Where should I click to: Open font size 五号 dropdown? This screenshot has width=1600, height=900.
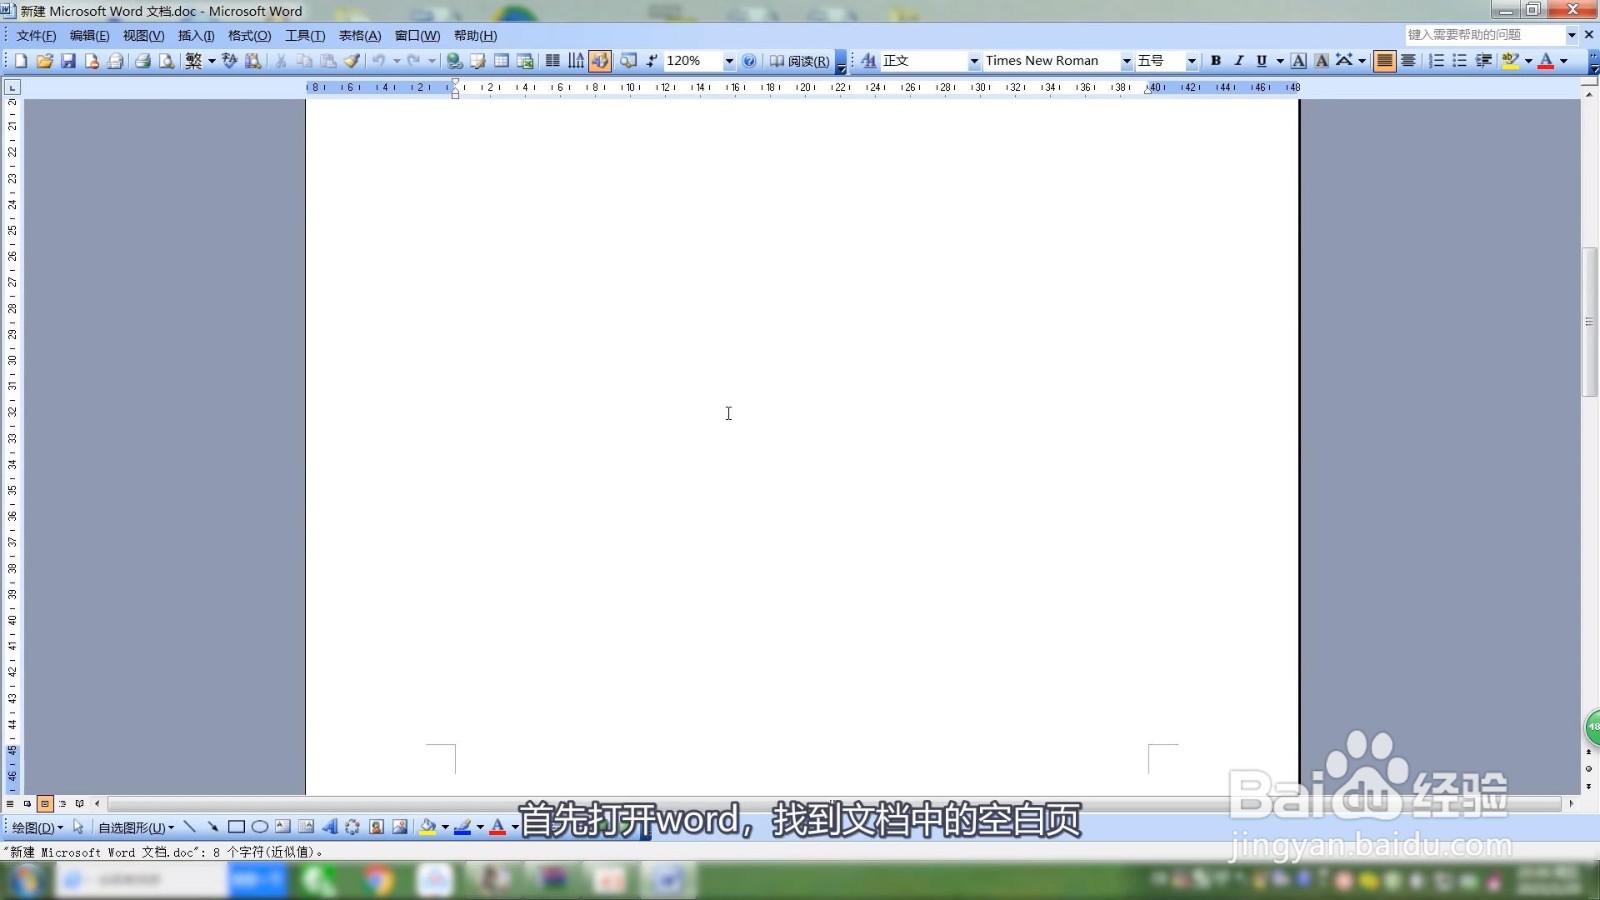[1191, 61]
